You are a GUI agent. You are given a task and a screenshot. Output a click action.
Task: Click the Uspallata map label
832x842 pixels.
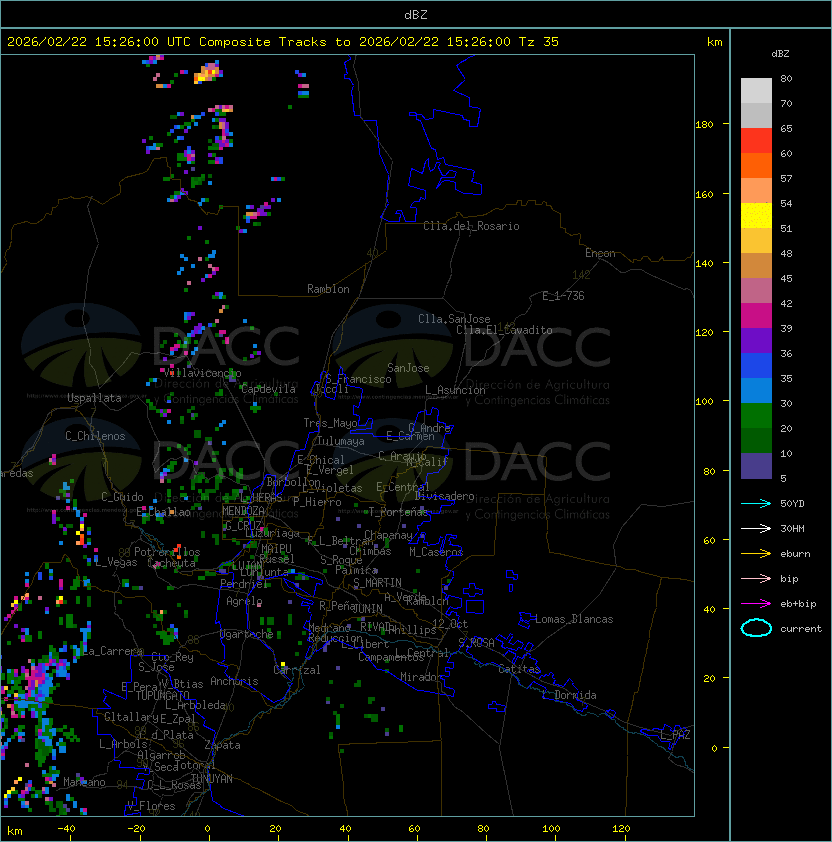point(94,398)
